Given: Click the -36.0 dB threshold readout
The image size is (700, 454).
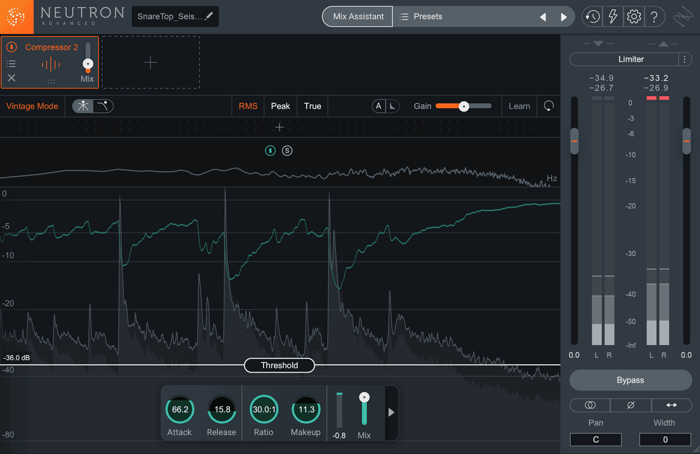Looking at the screenshot, I should pos(17,358).
